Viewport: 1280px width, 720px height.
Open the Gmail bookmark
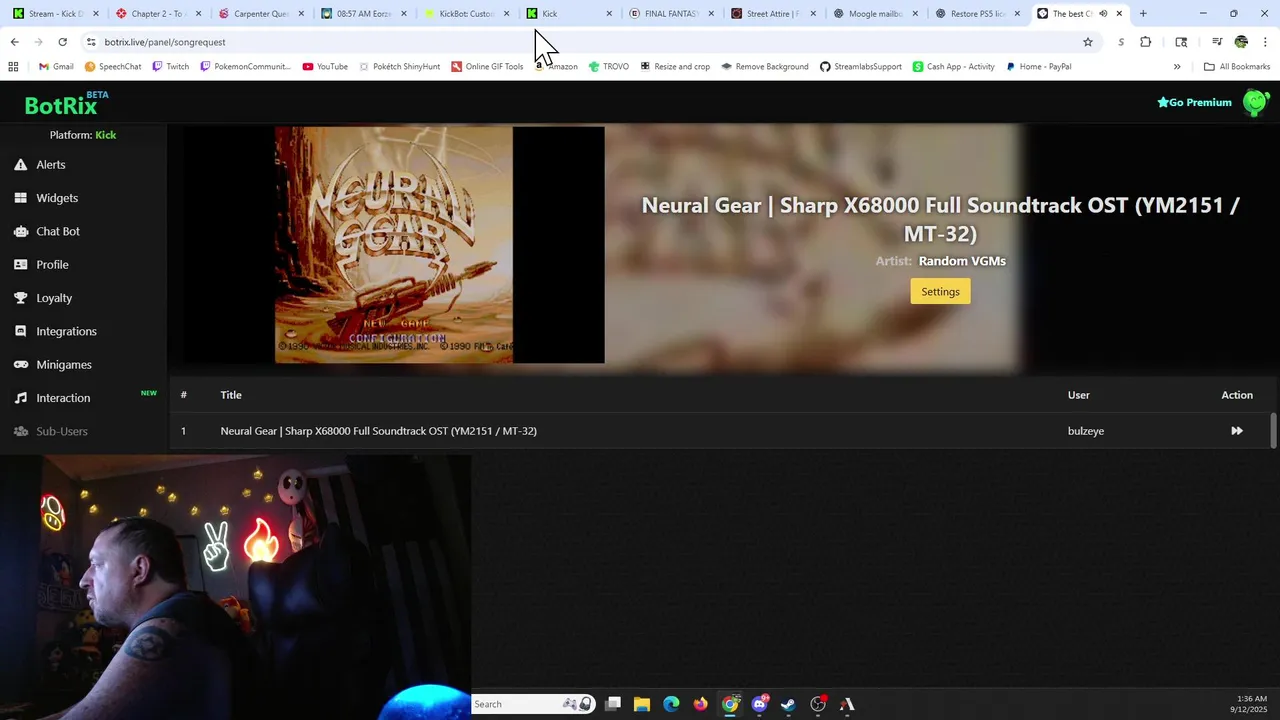[56, 67]
